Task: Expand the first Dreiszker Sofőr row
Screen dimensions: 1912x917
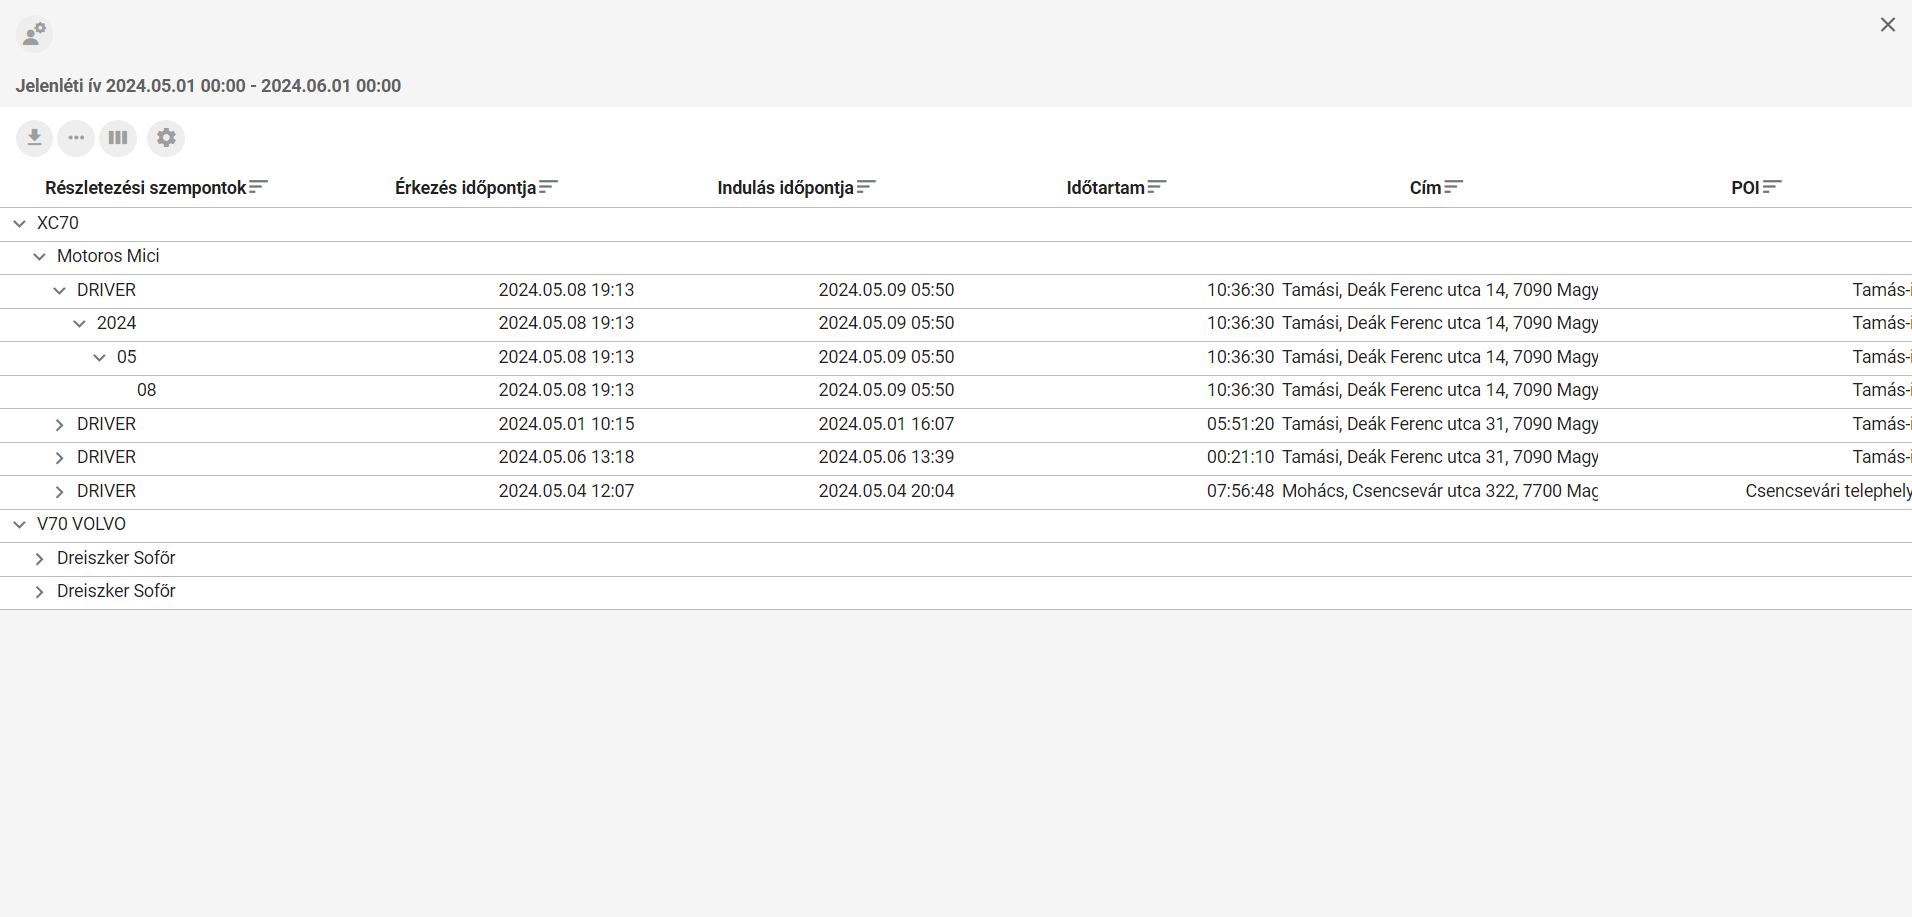Action: (x=40, y=559)
